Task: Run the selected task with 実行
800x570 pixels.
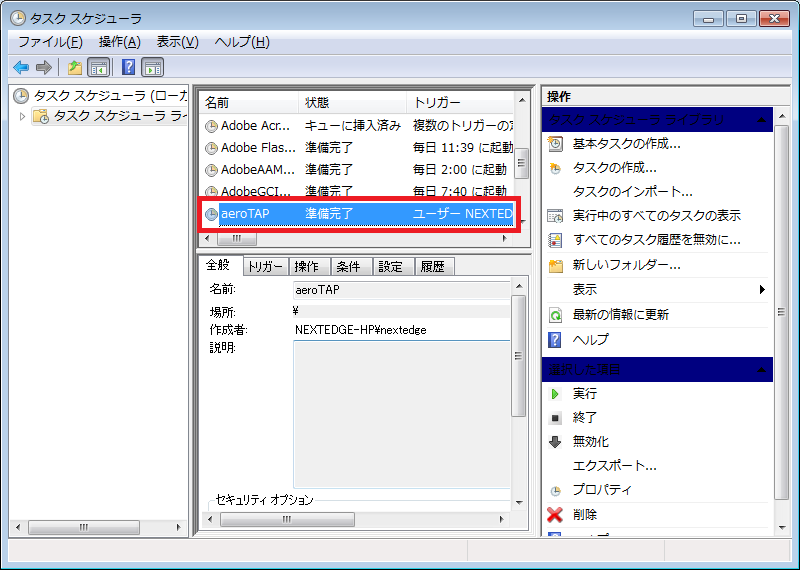Action: tap(585, 393)
